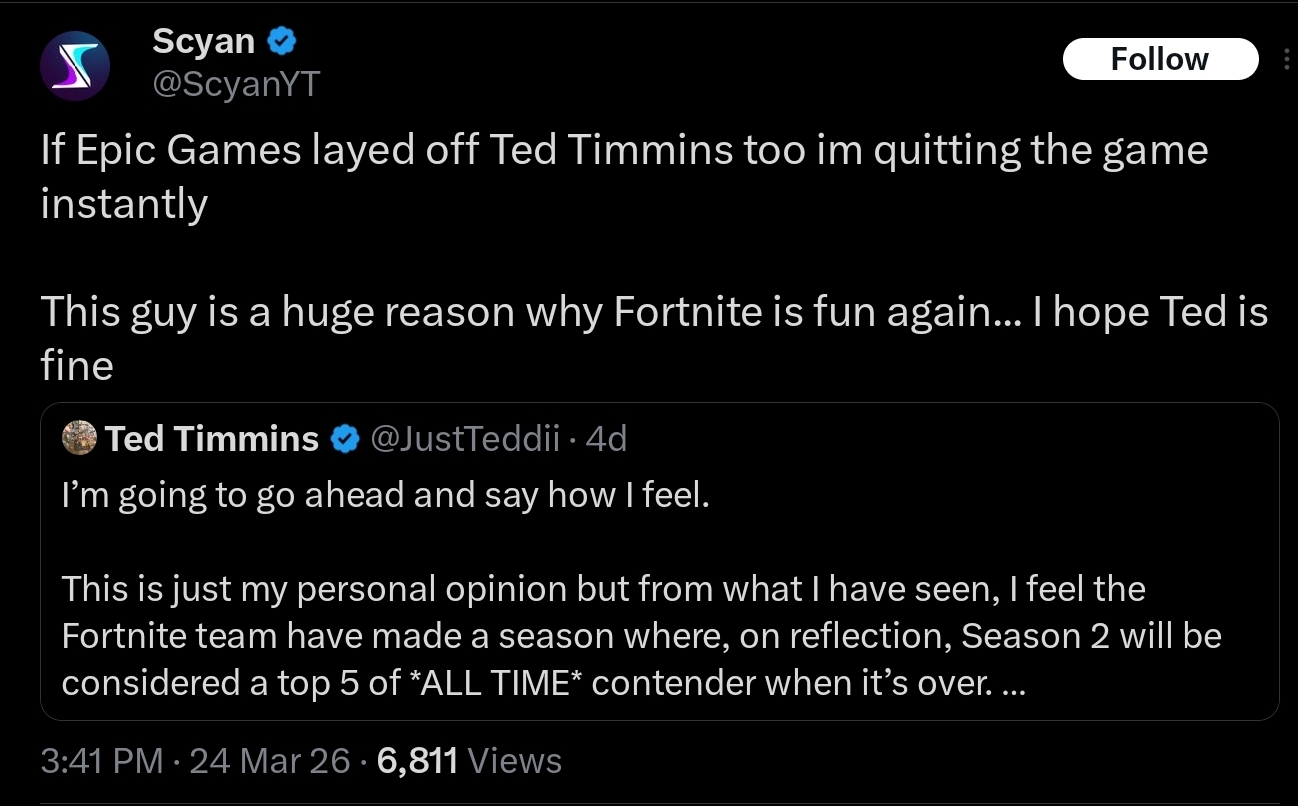Screen dimensions: 1298x806
Task: Click Ted Timmins' verified checkmark badge
Action: pyautogui.click(x=345, y=439)
